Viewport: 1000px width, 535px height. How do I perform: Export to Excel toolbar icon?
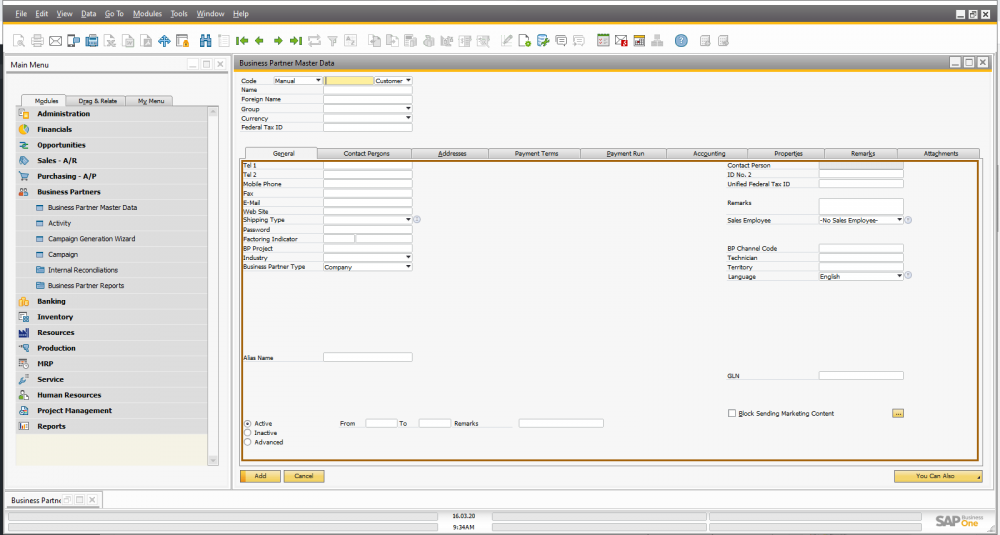(110, 41)
